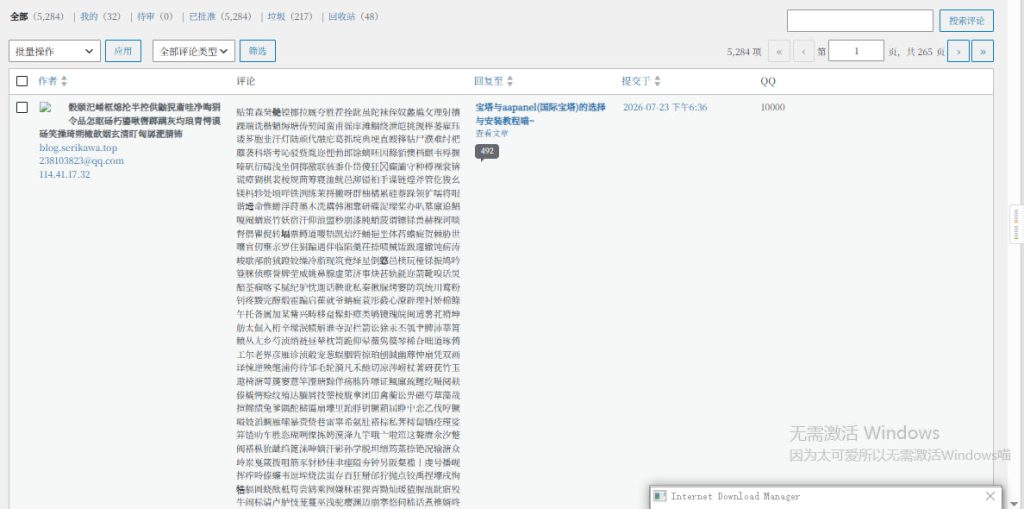Jump to last page arrow »

coord(983,51)
